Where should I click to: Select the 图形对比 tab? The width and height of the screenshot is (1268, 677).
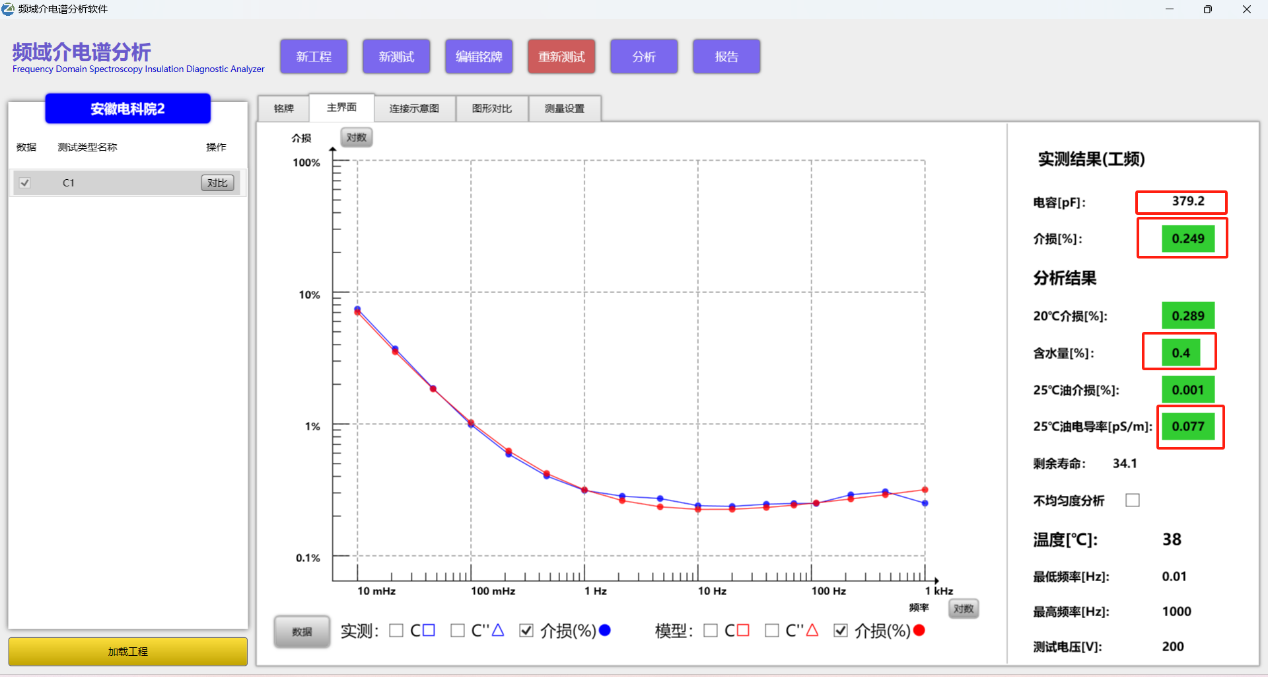tap(492, 108)
